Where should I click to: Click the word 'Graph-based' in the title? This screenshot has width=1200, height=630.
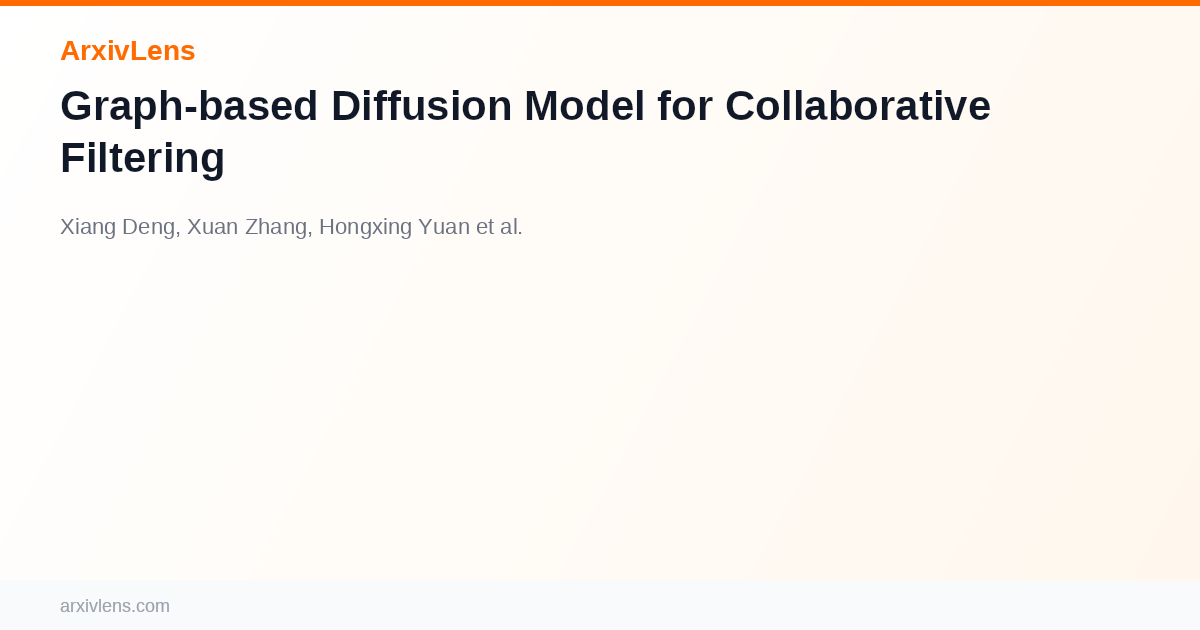point(189,106)
